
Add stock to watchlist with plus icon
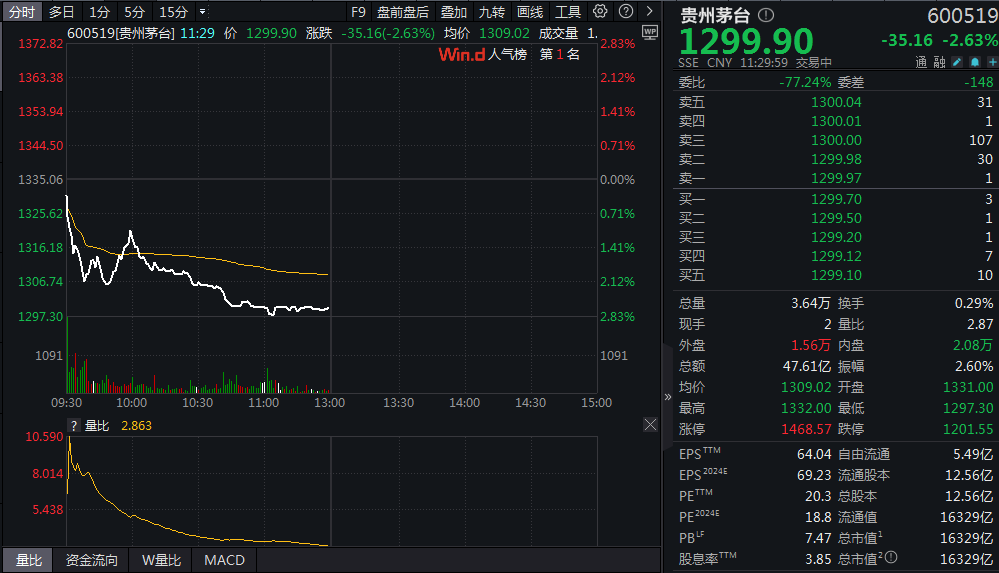pyautogui.click(x=992, y=62)
